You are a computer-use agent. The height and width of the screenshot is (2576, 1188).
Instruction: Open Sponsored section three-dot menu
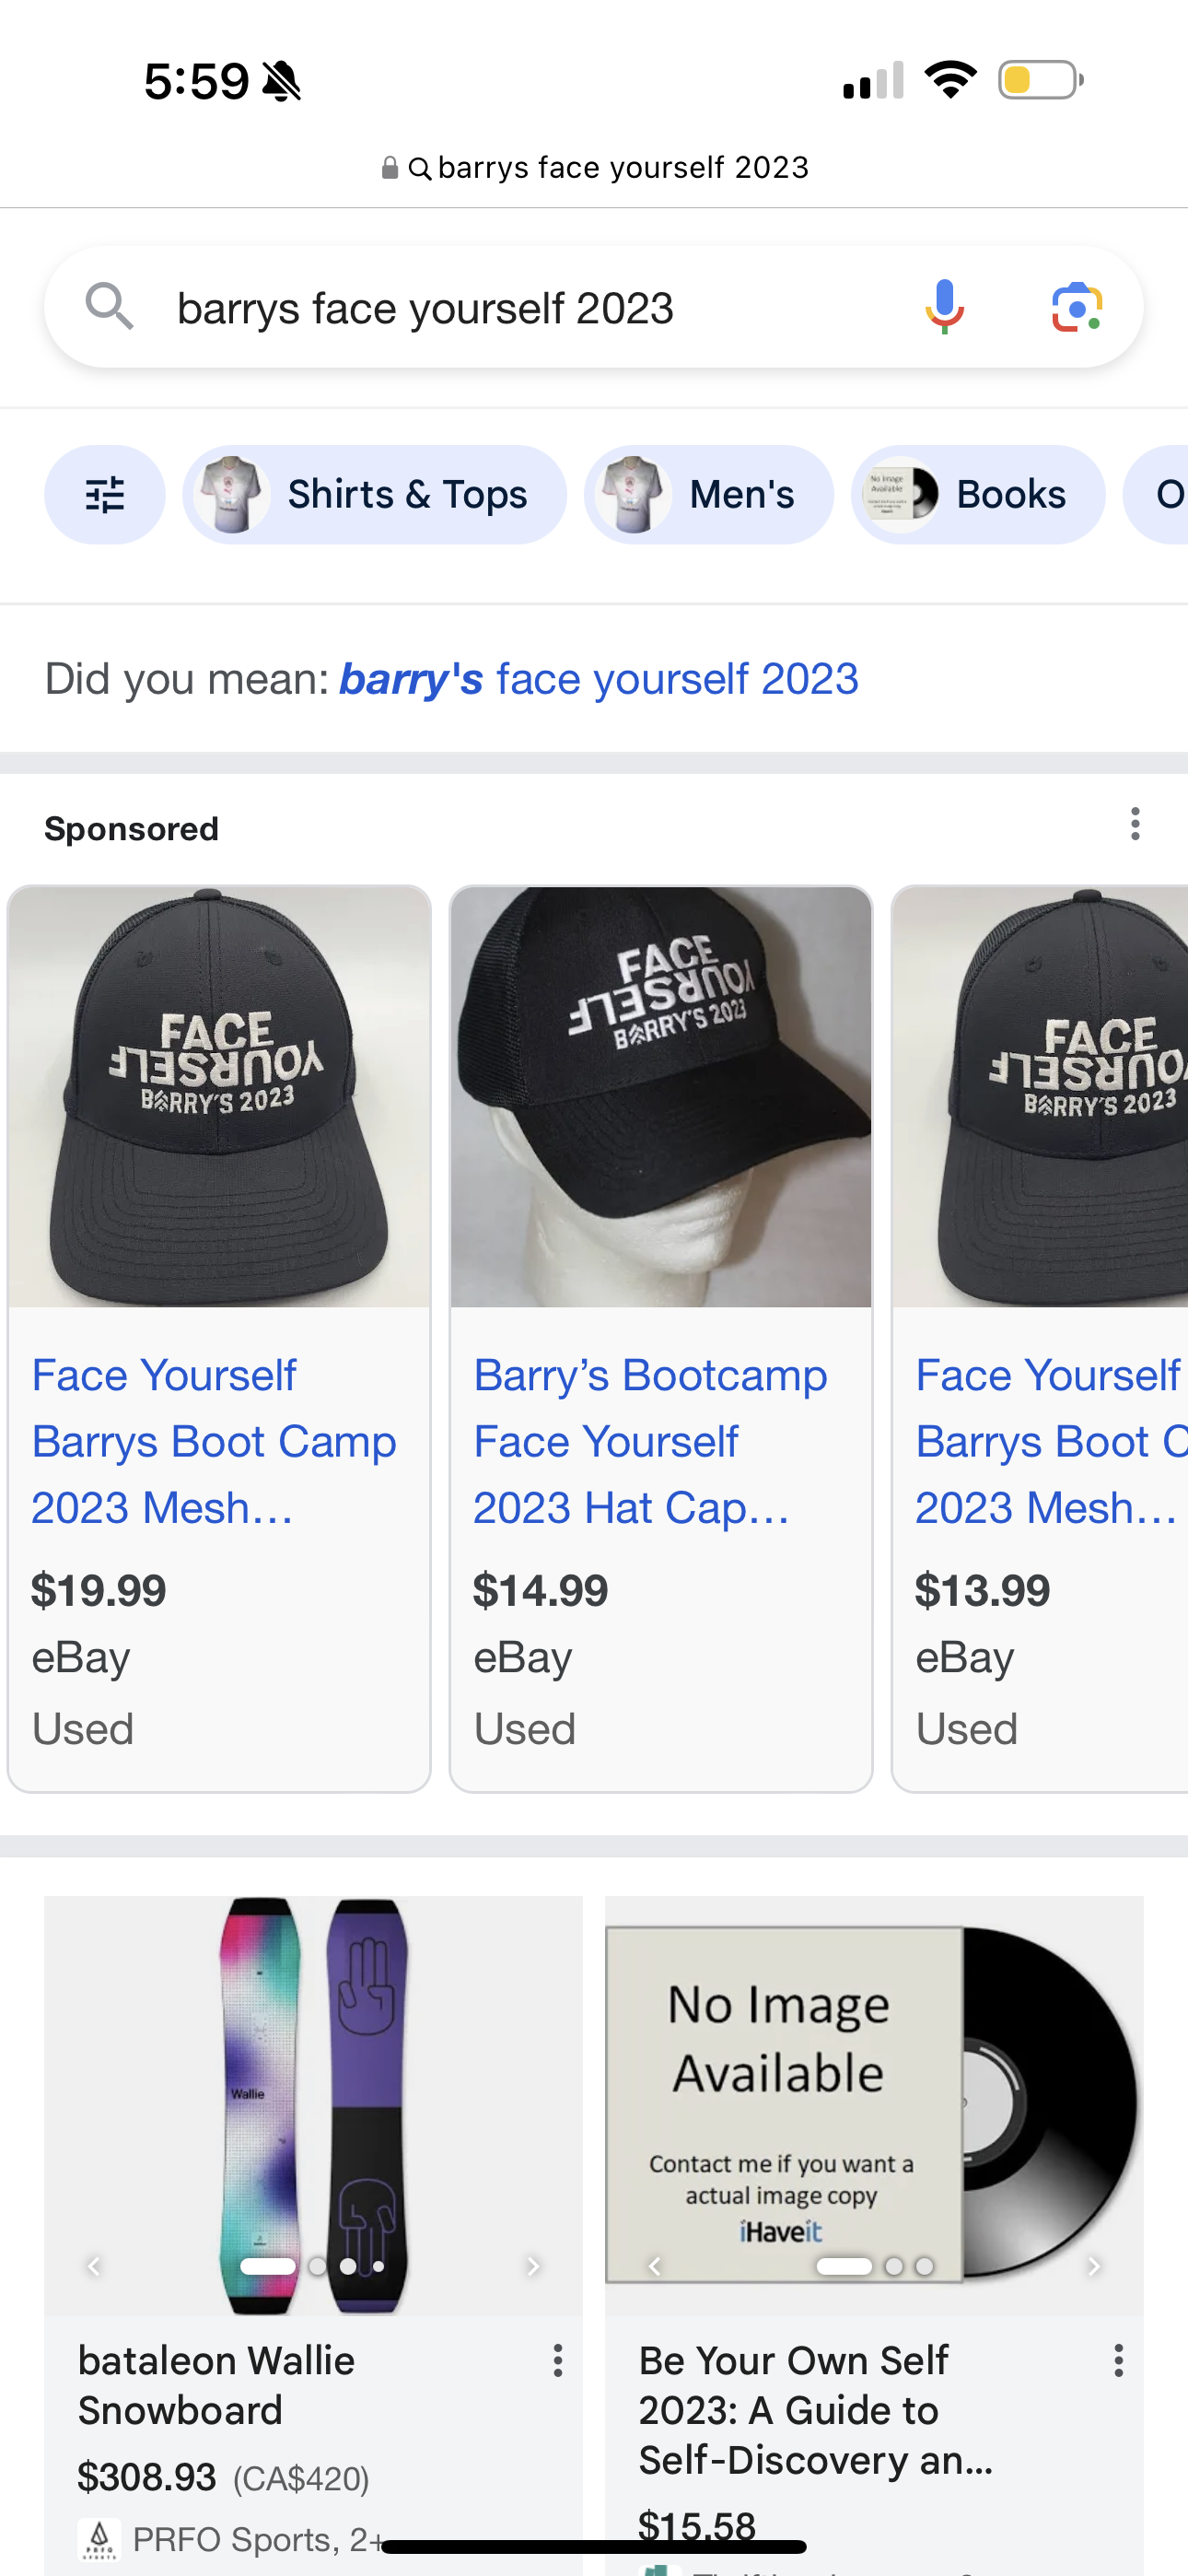tap(1135, 824)
